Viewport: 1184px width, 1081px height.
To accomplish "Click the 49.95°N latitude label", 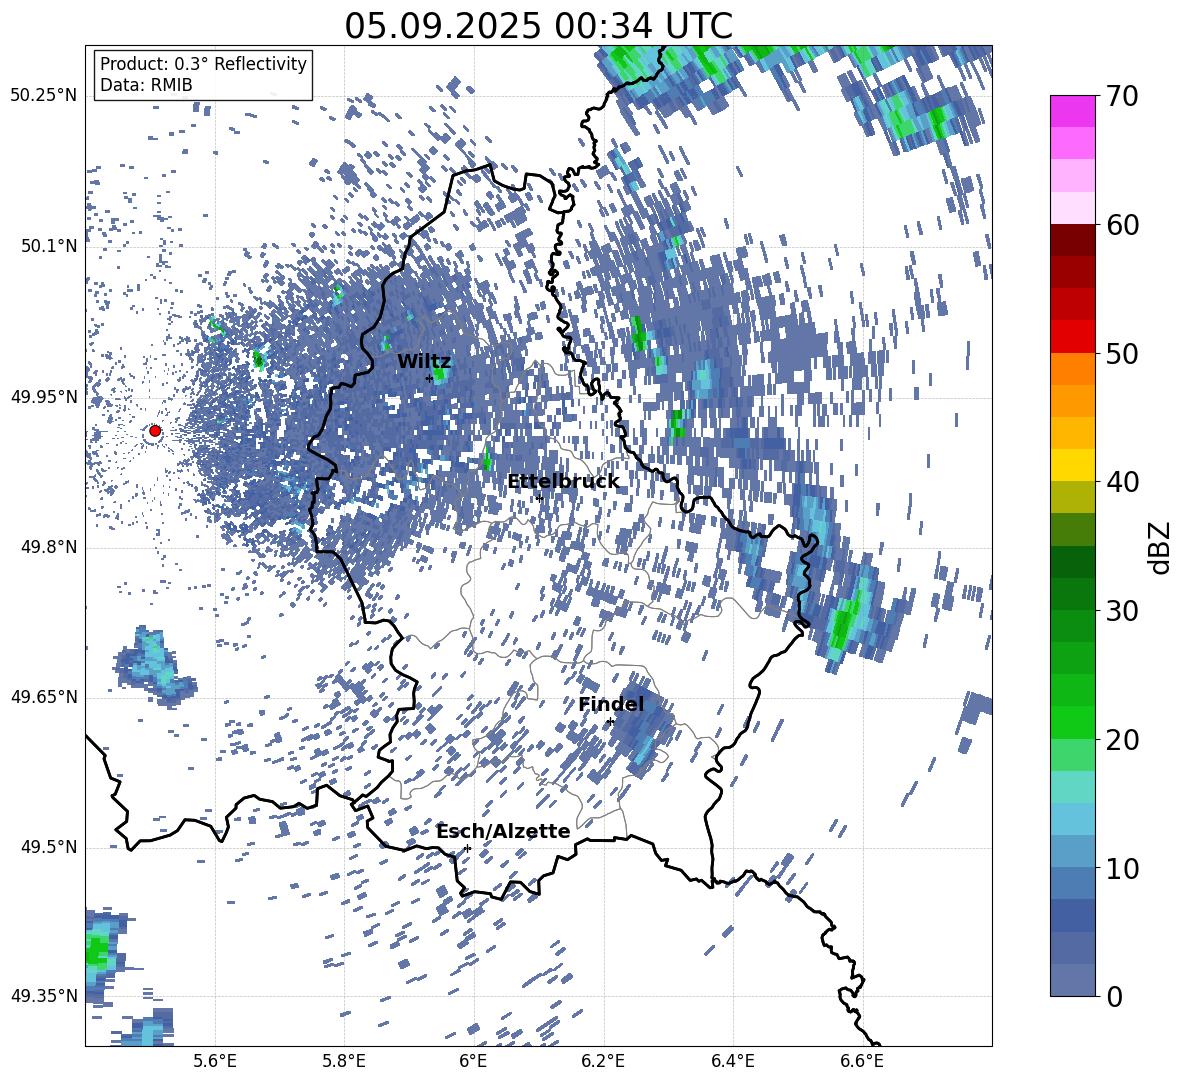I will pos(45,397).
